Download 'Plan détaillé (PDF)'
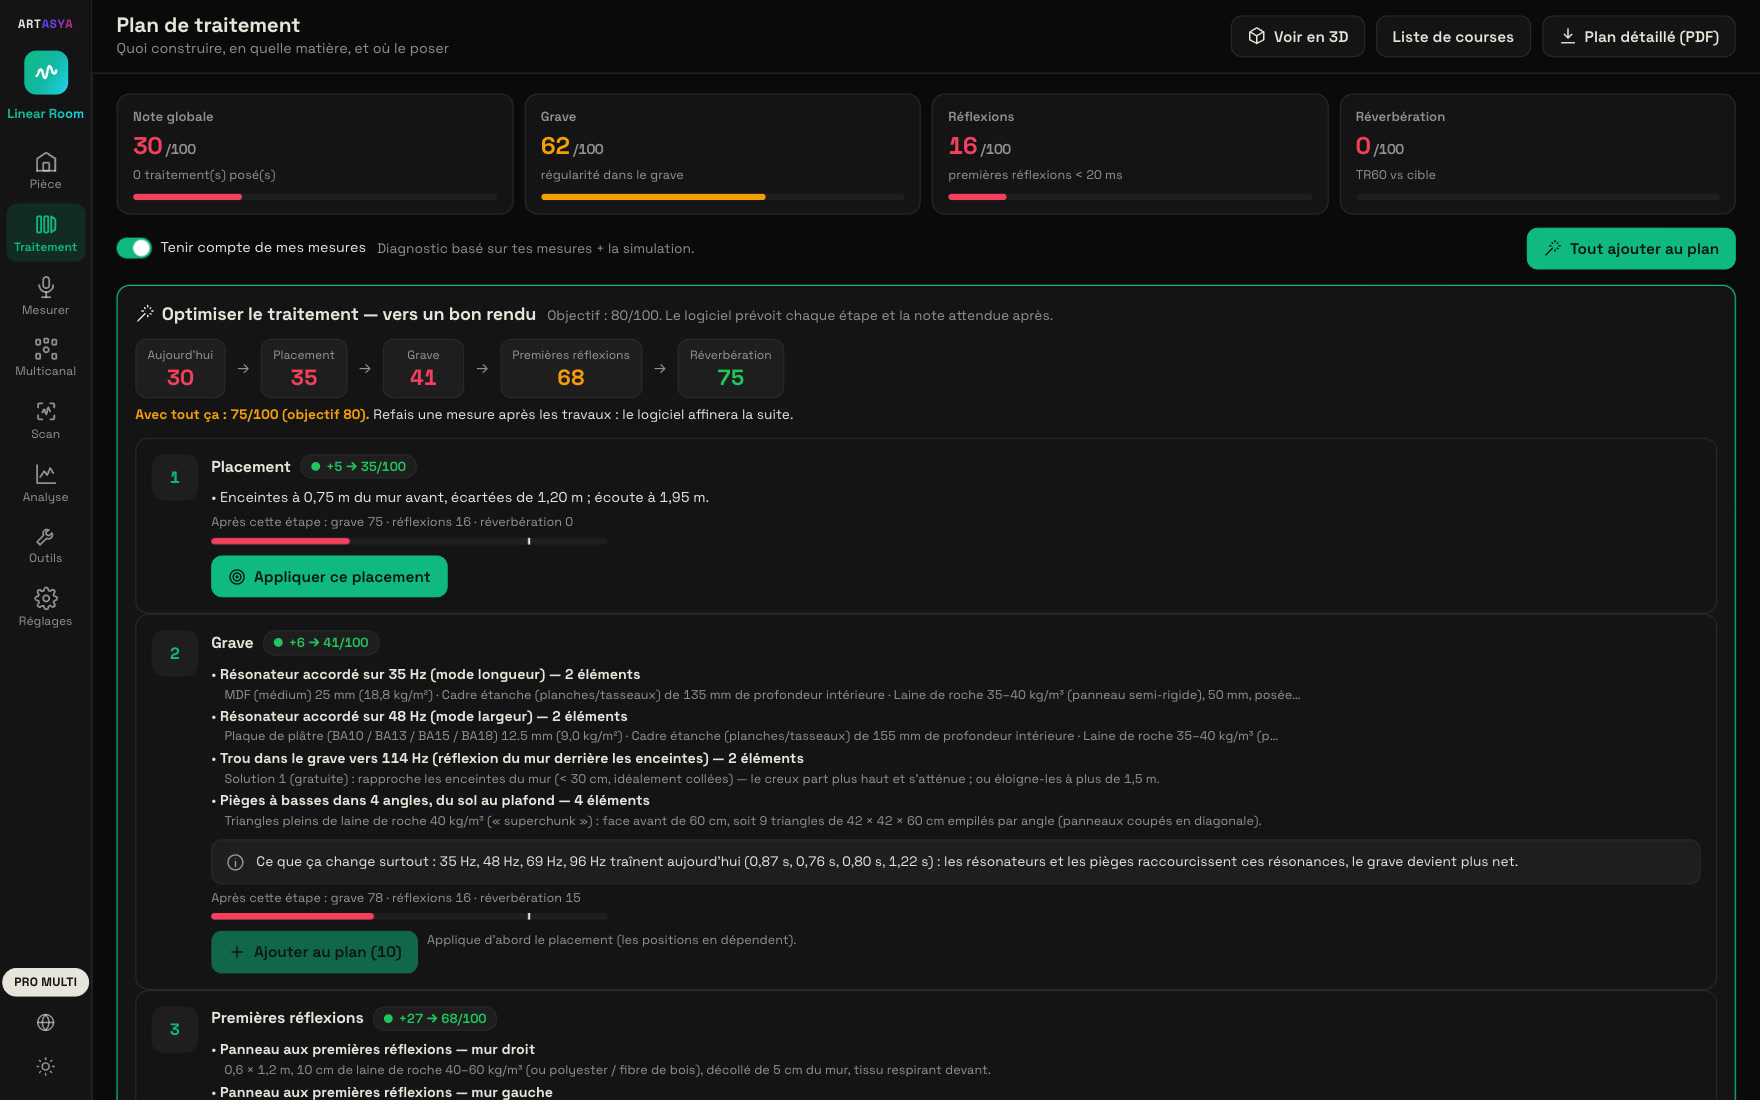Image resolution: width=1760 pixels, height=1100 pixels. tap(1638, 37)
